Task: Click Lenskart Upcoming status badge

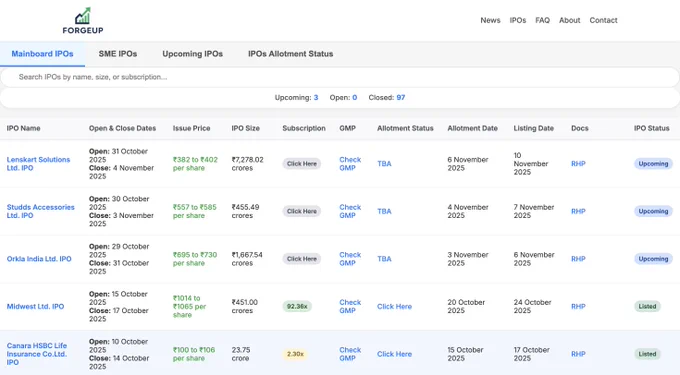Action: pos(653,164)
